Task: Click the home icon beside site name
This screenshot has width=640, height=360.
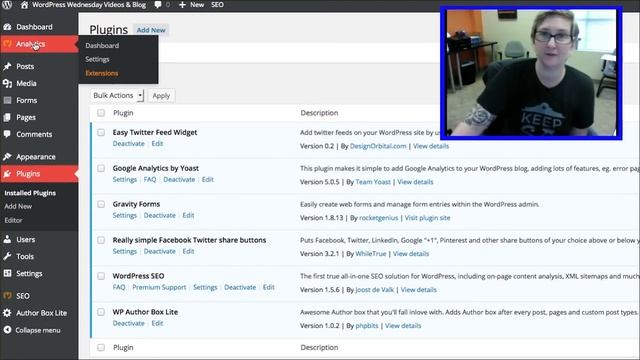Action: (x=24, y=5)
